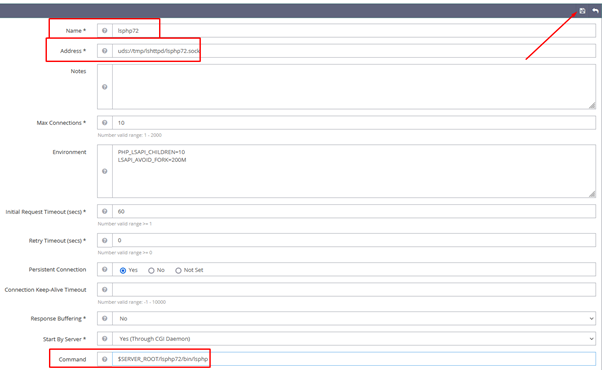602x370 pixels.
Task: Open help icon for Notes field
Action: pos(104,87)
